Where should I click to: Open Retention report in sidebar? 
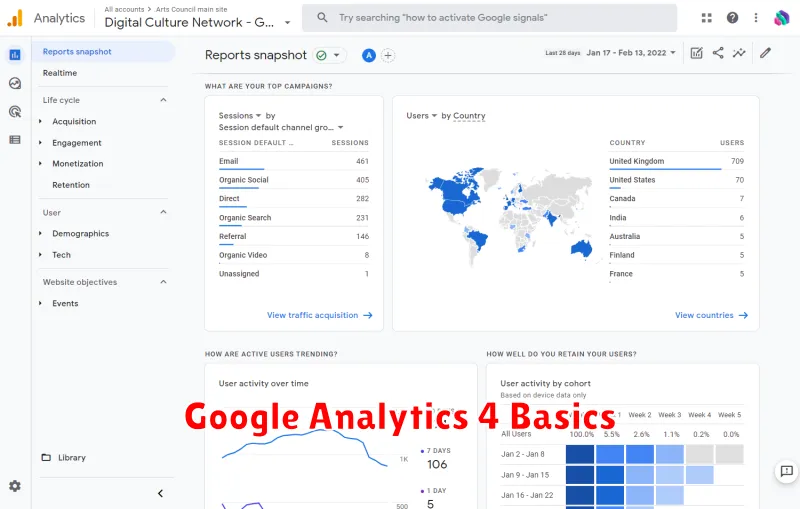[70, 185]
